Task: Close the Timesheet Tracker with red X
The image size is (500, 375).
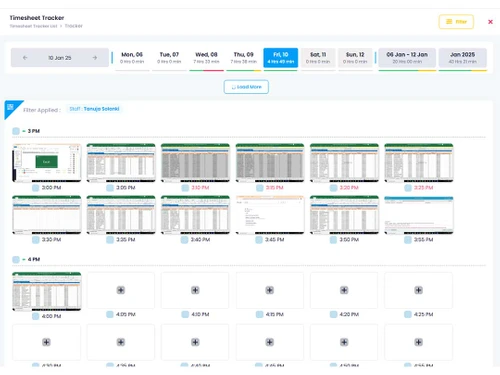Action: click(490, 22)
